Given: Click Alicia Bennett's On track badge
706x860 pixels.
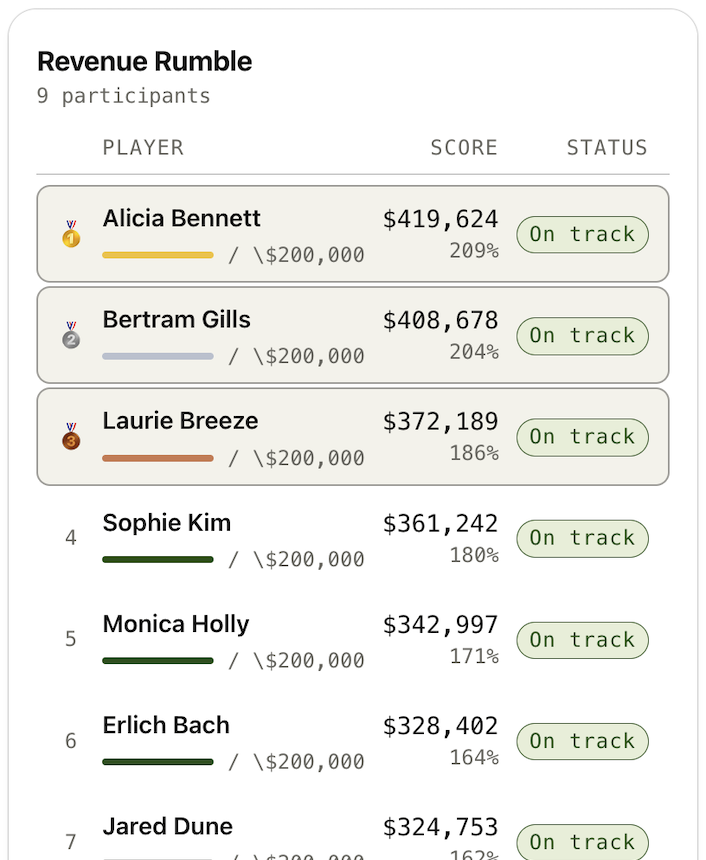Looking at the screenshot, I should pyautogui.click(x=582, y=234).
